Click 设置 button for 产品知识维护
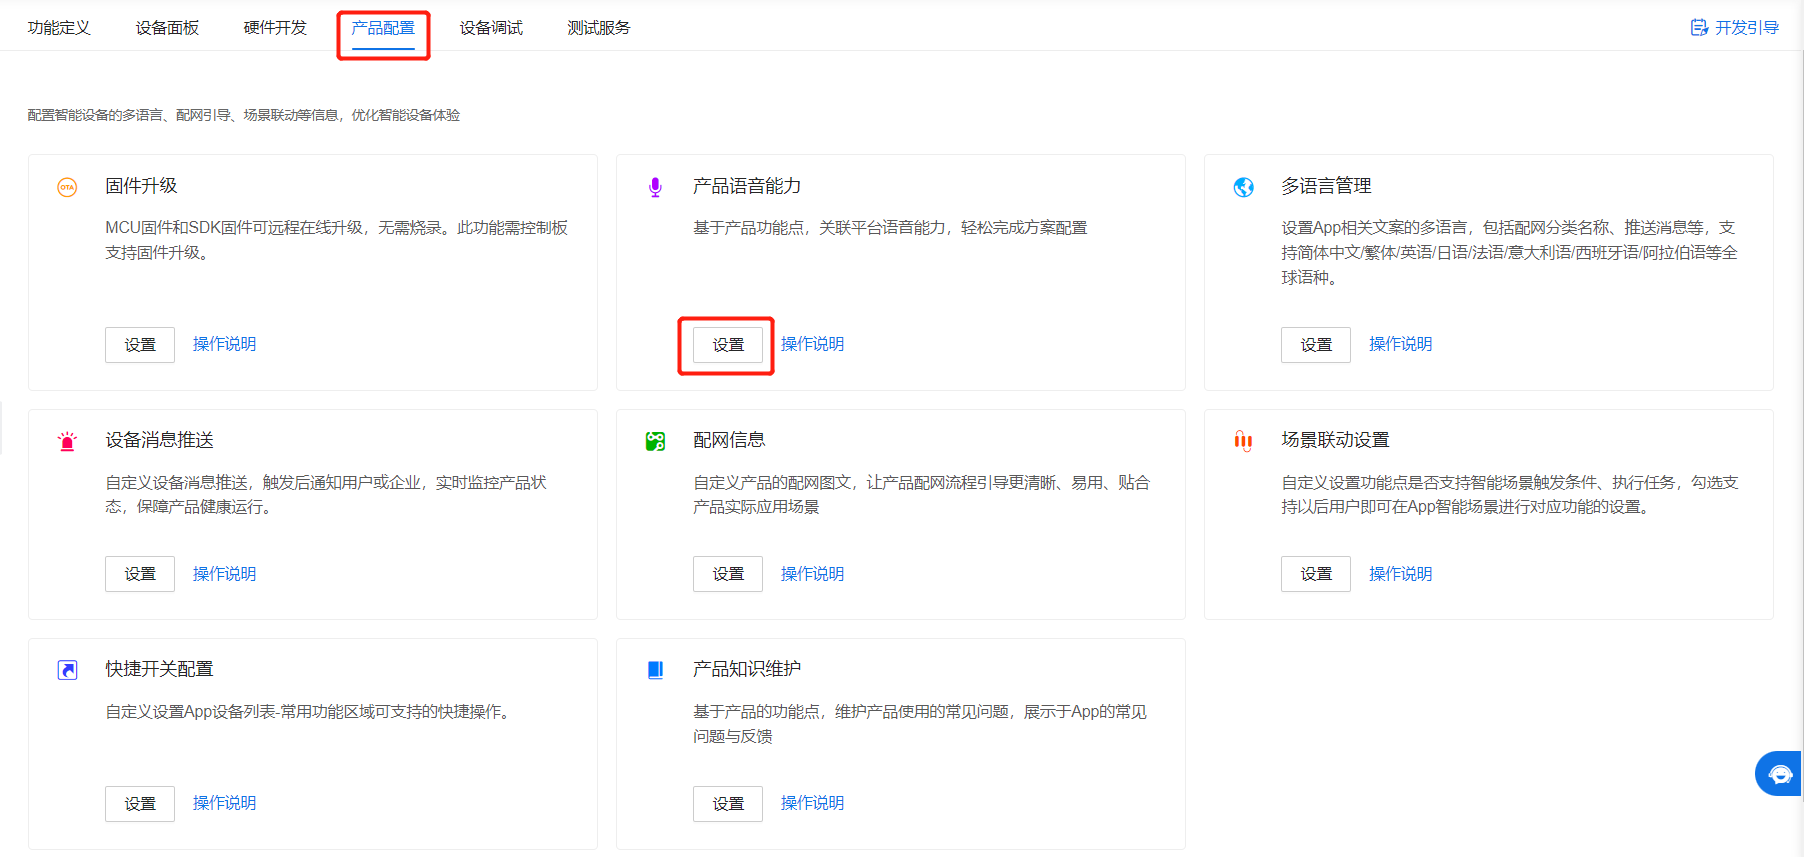Screen dimensions: 1804x857 coord(728,804)
